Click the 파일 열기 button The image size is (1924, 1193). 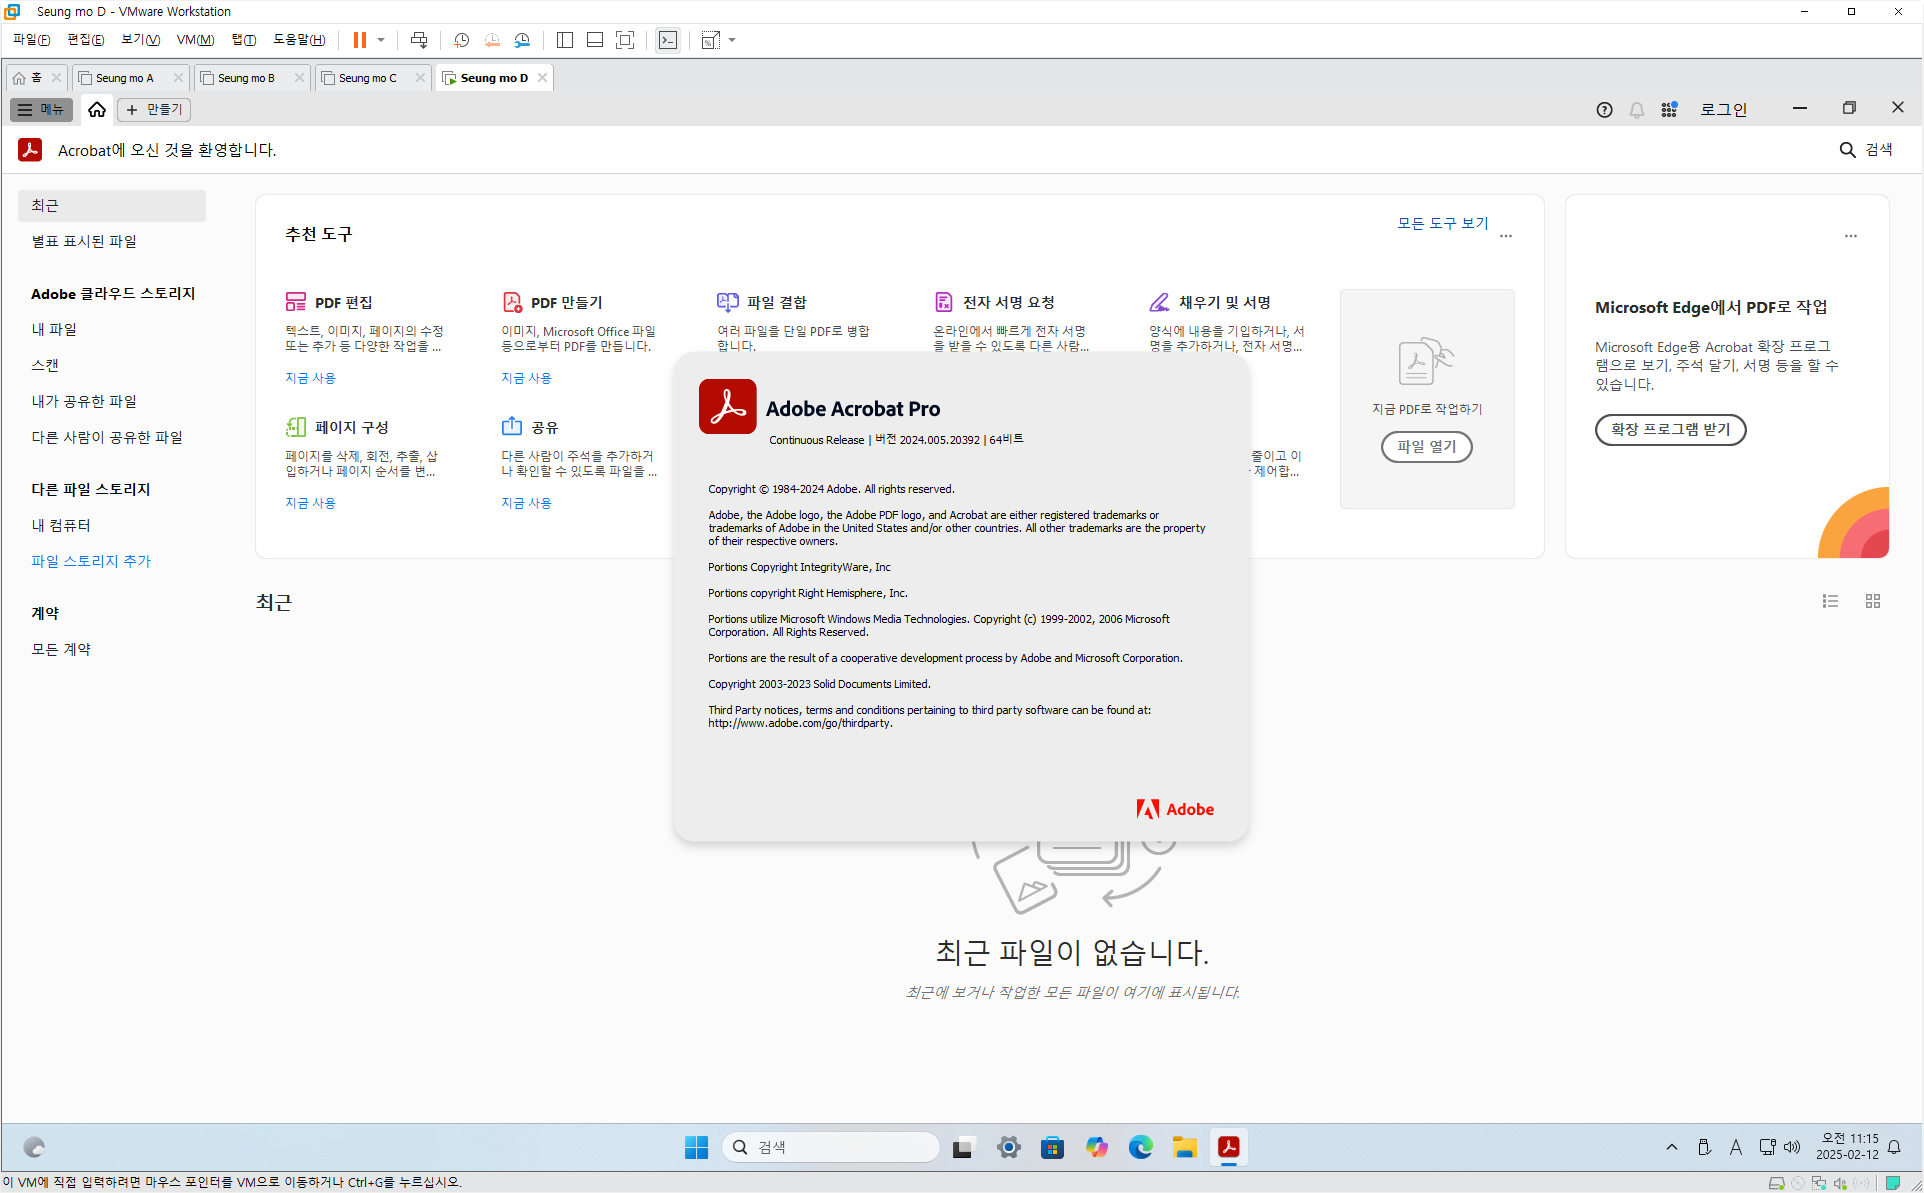click(x=1426, y=447)
